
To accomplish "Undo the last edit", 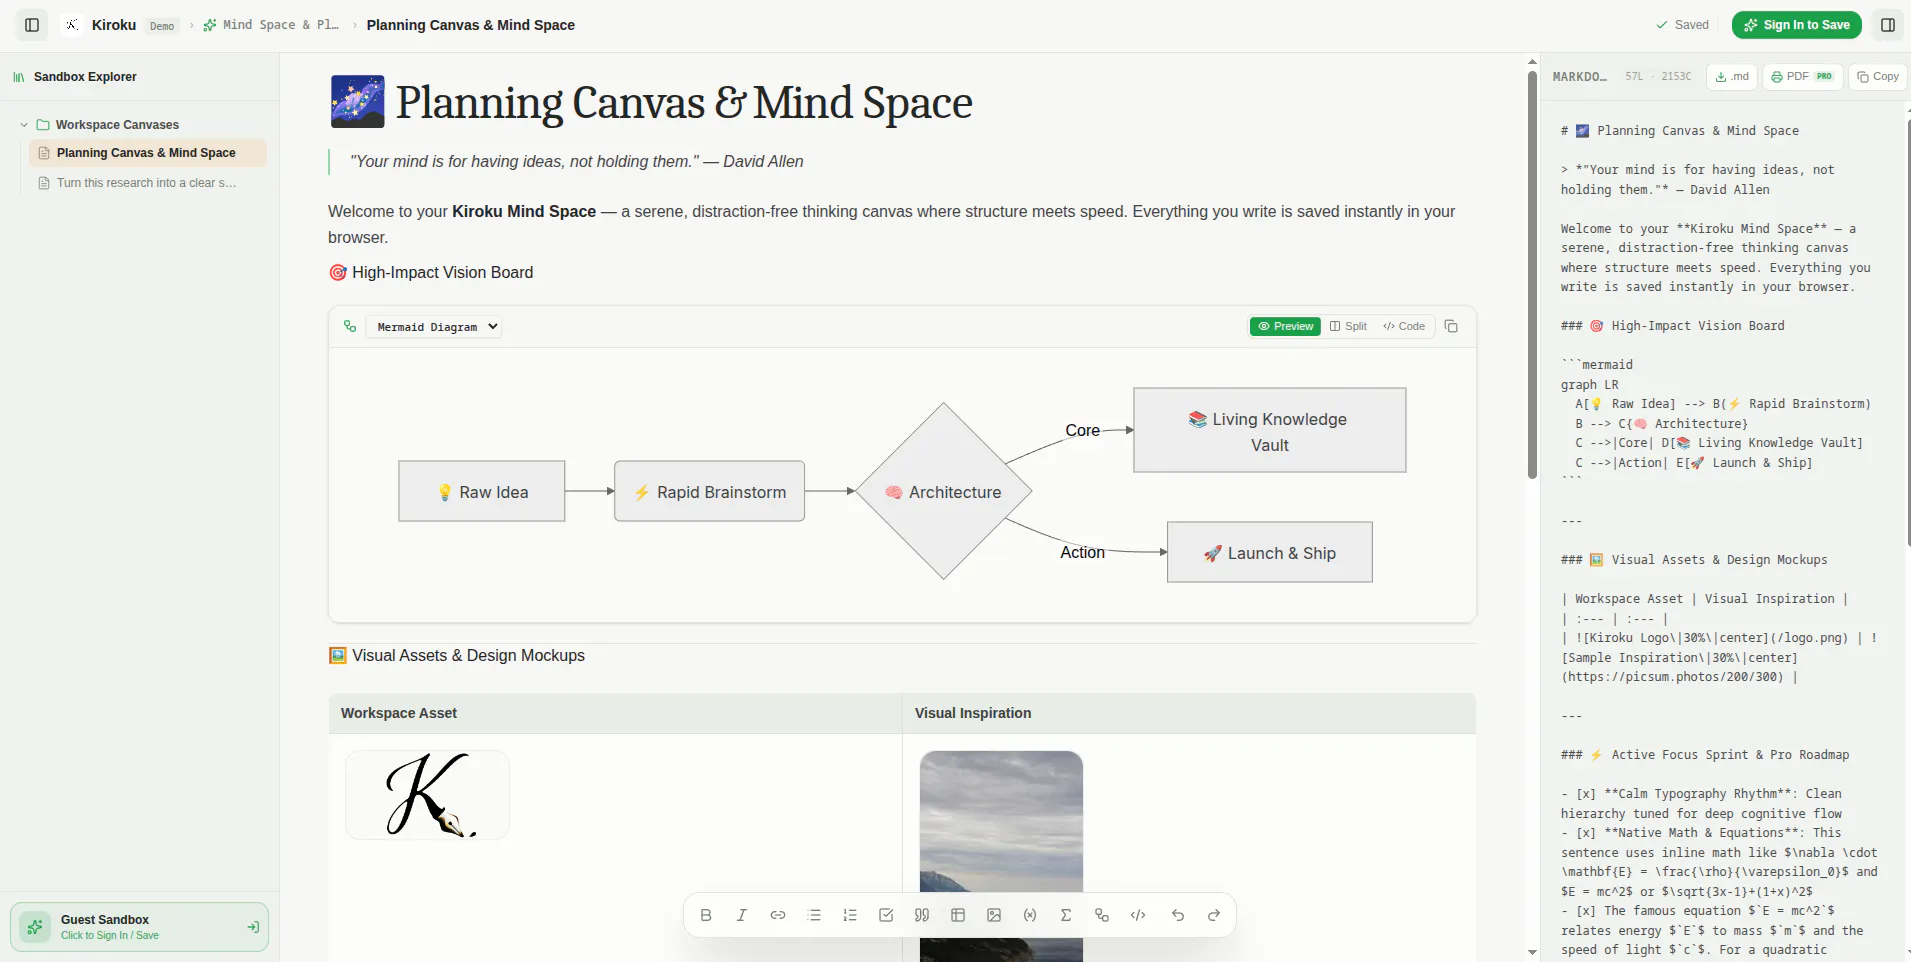I will pos(1178,915).
